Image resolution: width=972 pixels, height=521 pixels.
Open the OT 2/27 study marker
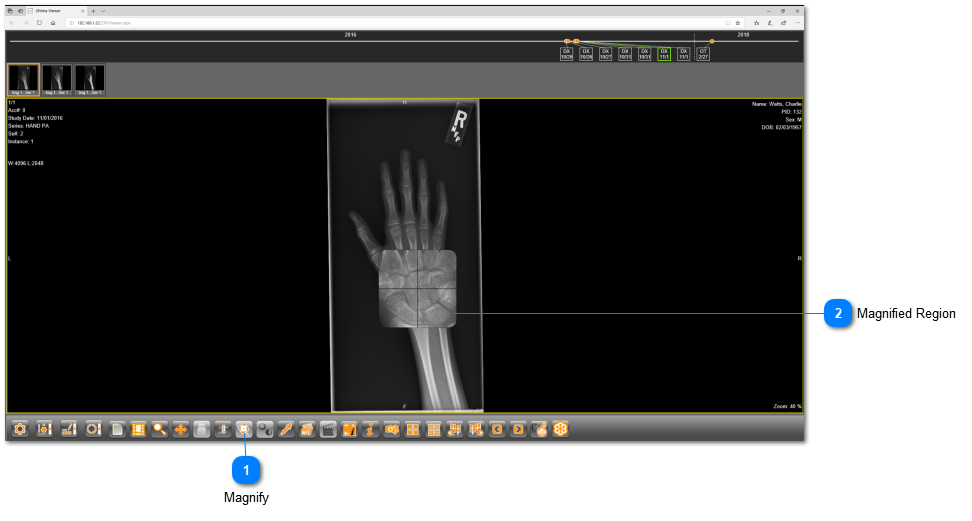pos(703,54)
